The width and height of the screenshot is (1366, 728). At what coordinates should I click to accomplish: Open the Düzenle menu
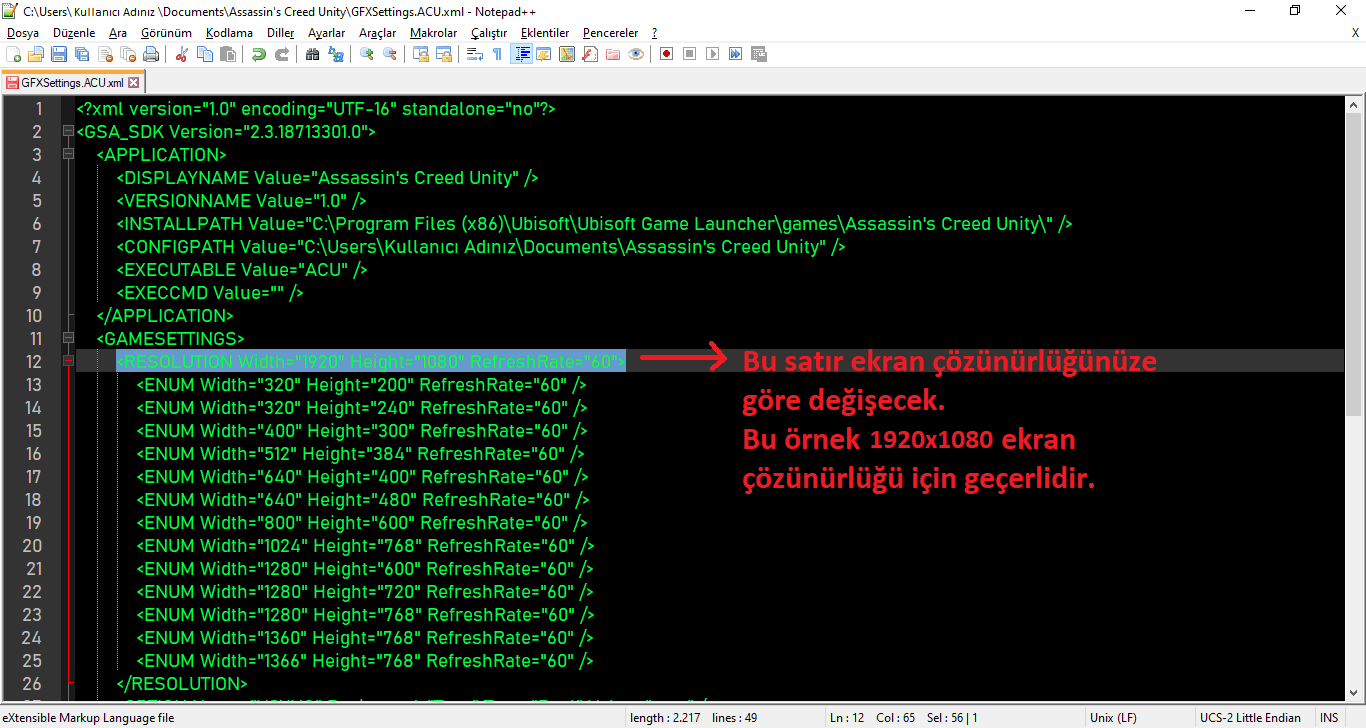(x=74, y=33)
